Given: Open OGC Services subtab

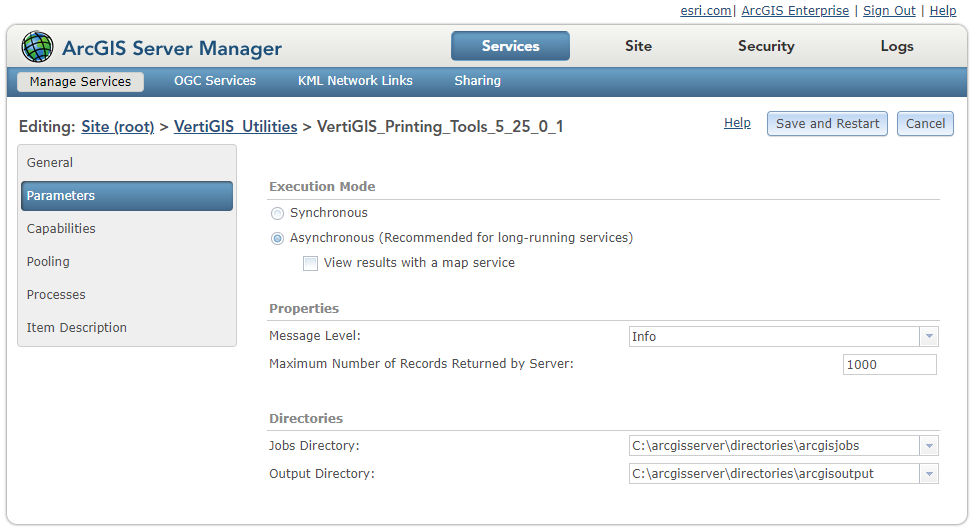Looking at the screenshot, I should (215, 81).
